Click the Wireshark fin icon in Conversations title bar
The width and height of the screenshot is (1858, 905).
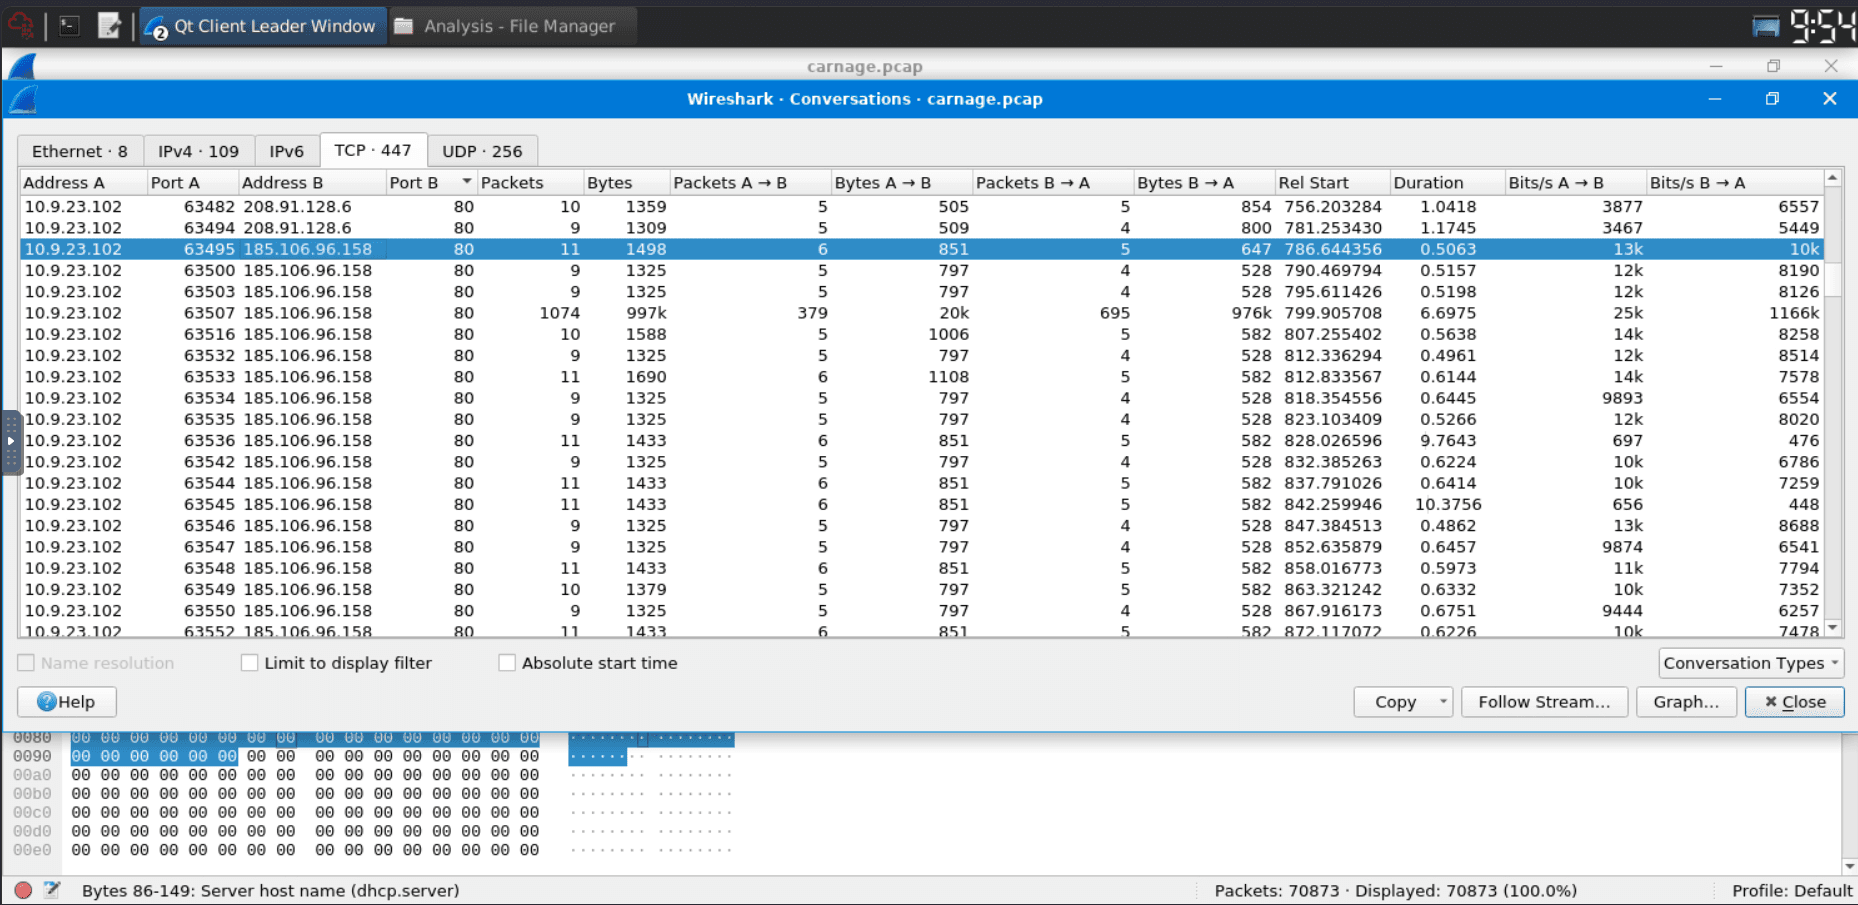tap(22, 99)
